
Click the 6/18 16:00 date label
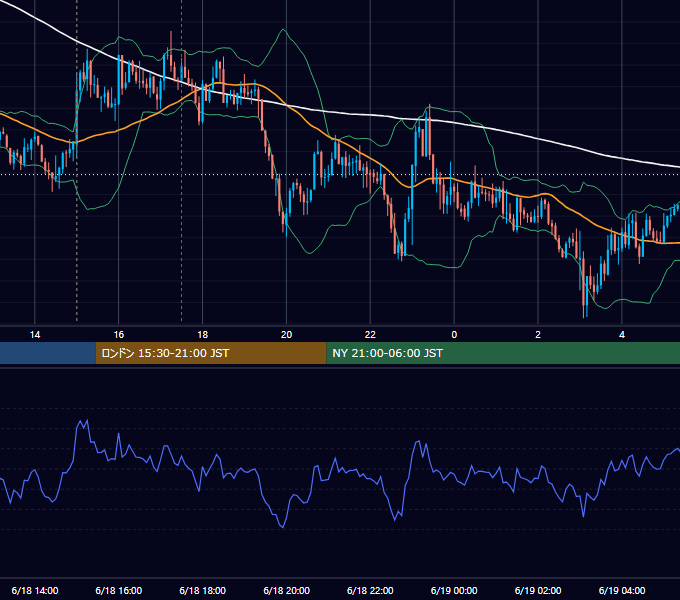(x=118, y=590)
